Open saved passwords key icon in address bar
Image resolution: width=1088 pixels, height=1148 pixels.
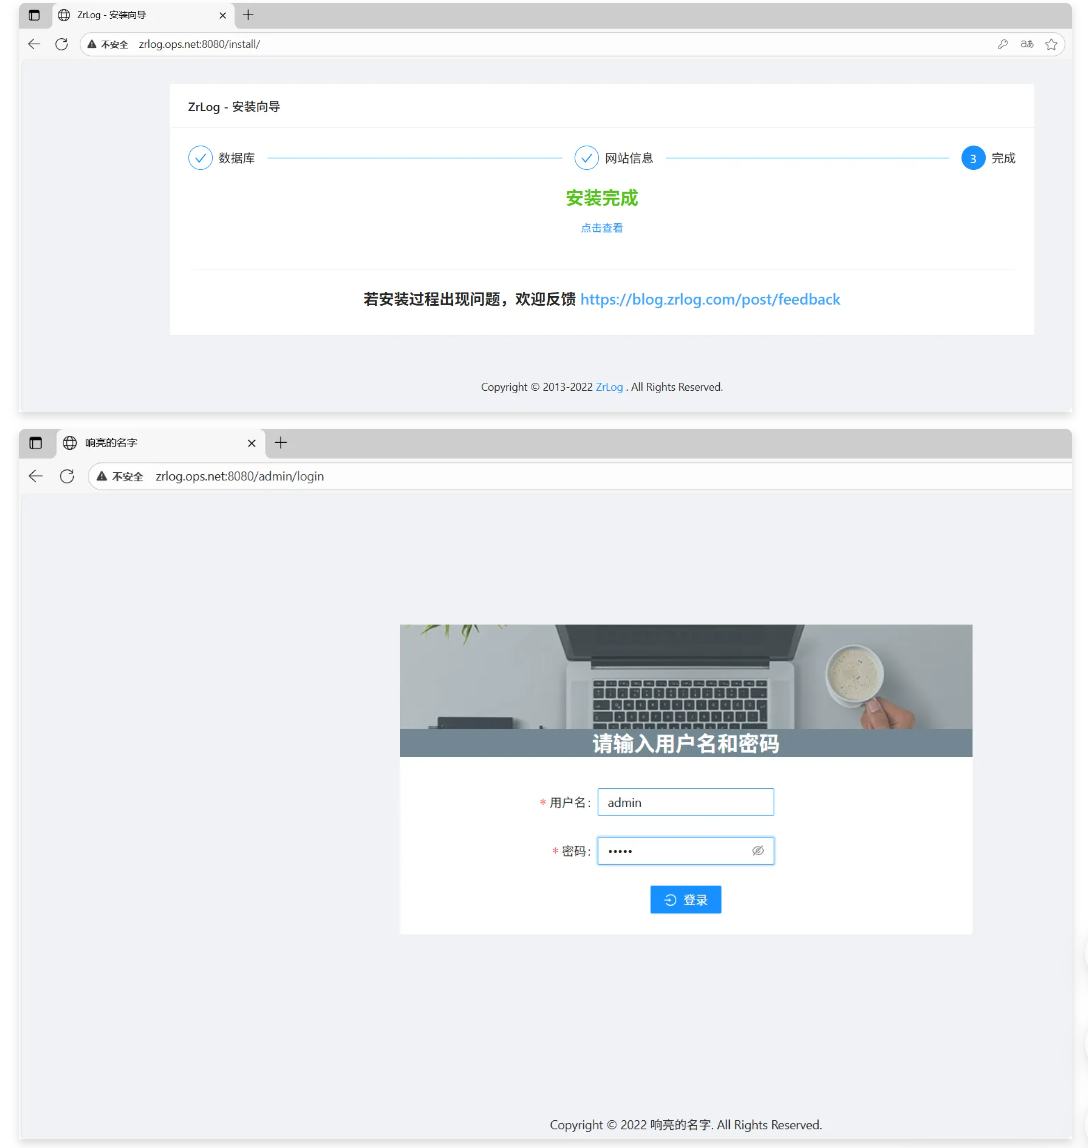1003,44
